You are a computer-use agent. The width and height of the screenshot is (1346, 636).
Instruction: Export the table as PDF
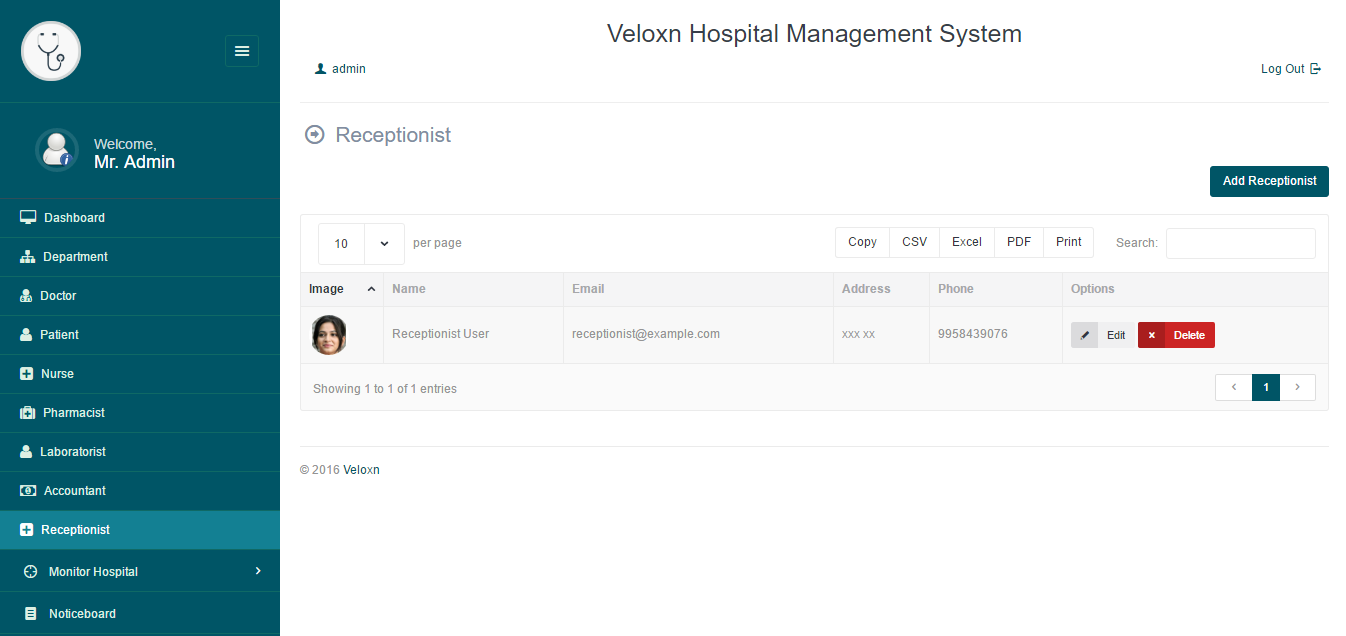tap(1019, 242)
